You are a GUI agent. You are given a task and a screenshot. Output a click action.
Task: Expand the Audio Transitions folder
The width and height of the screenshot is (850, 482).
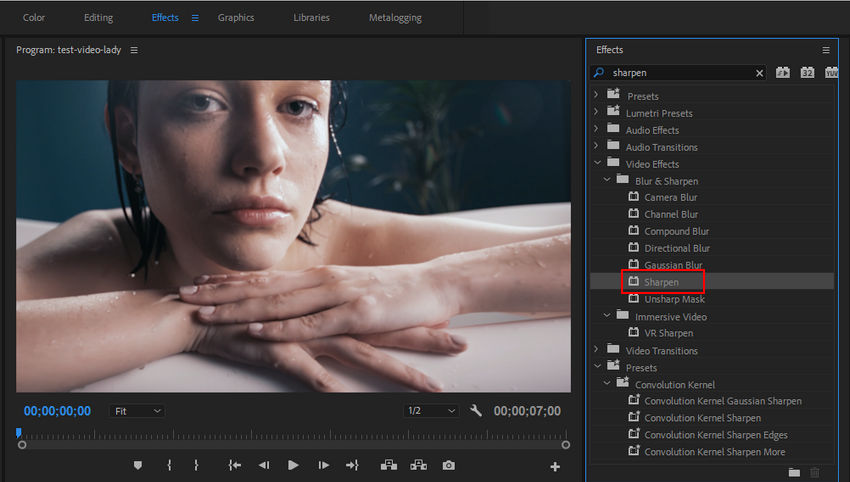tap(596, 145)
